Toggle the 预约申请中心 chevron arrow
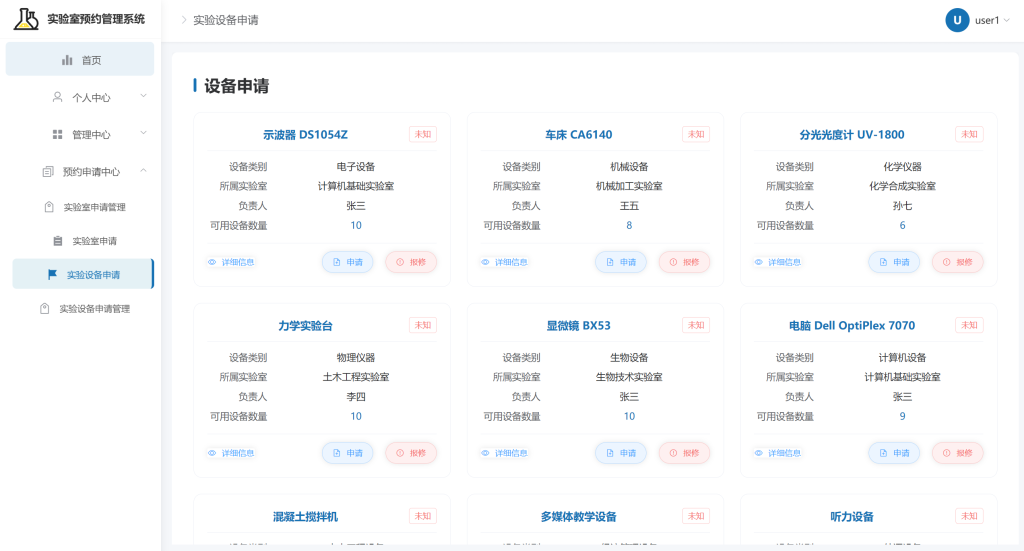 tap(143, 170)
